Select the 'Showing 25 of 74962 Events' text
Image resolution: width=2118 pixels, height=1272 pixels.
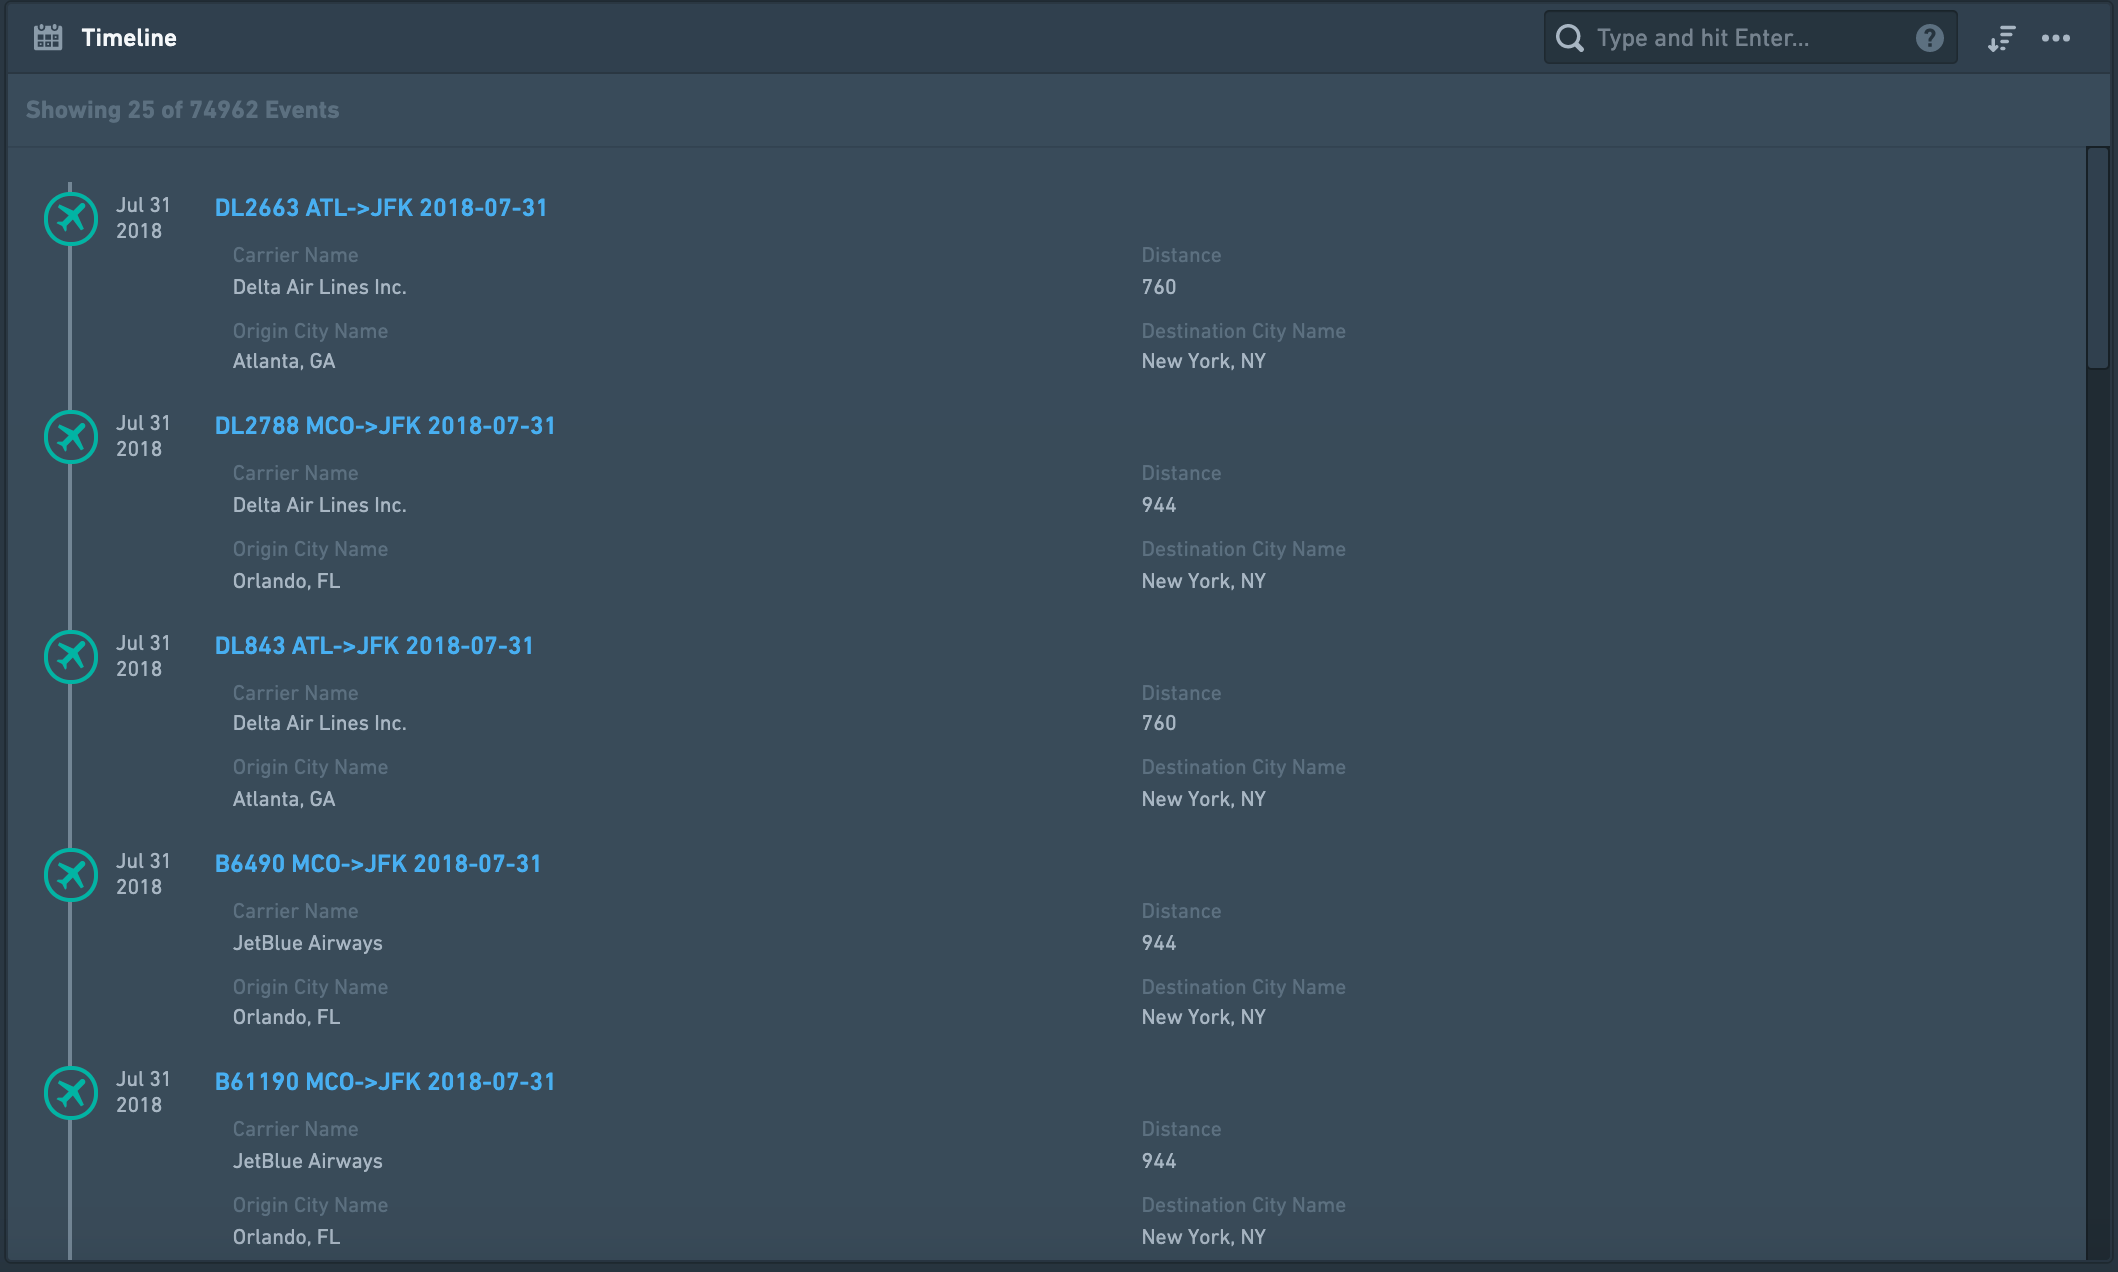pyautogui.click(x=182, y=110)
